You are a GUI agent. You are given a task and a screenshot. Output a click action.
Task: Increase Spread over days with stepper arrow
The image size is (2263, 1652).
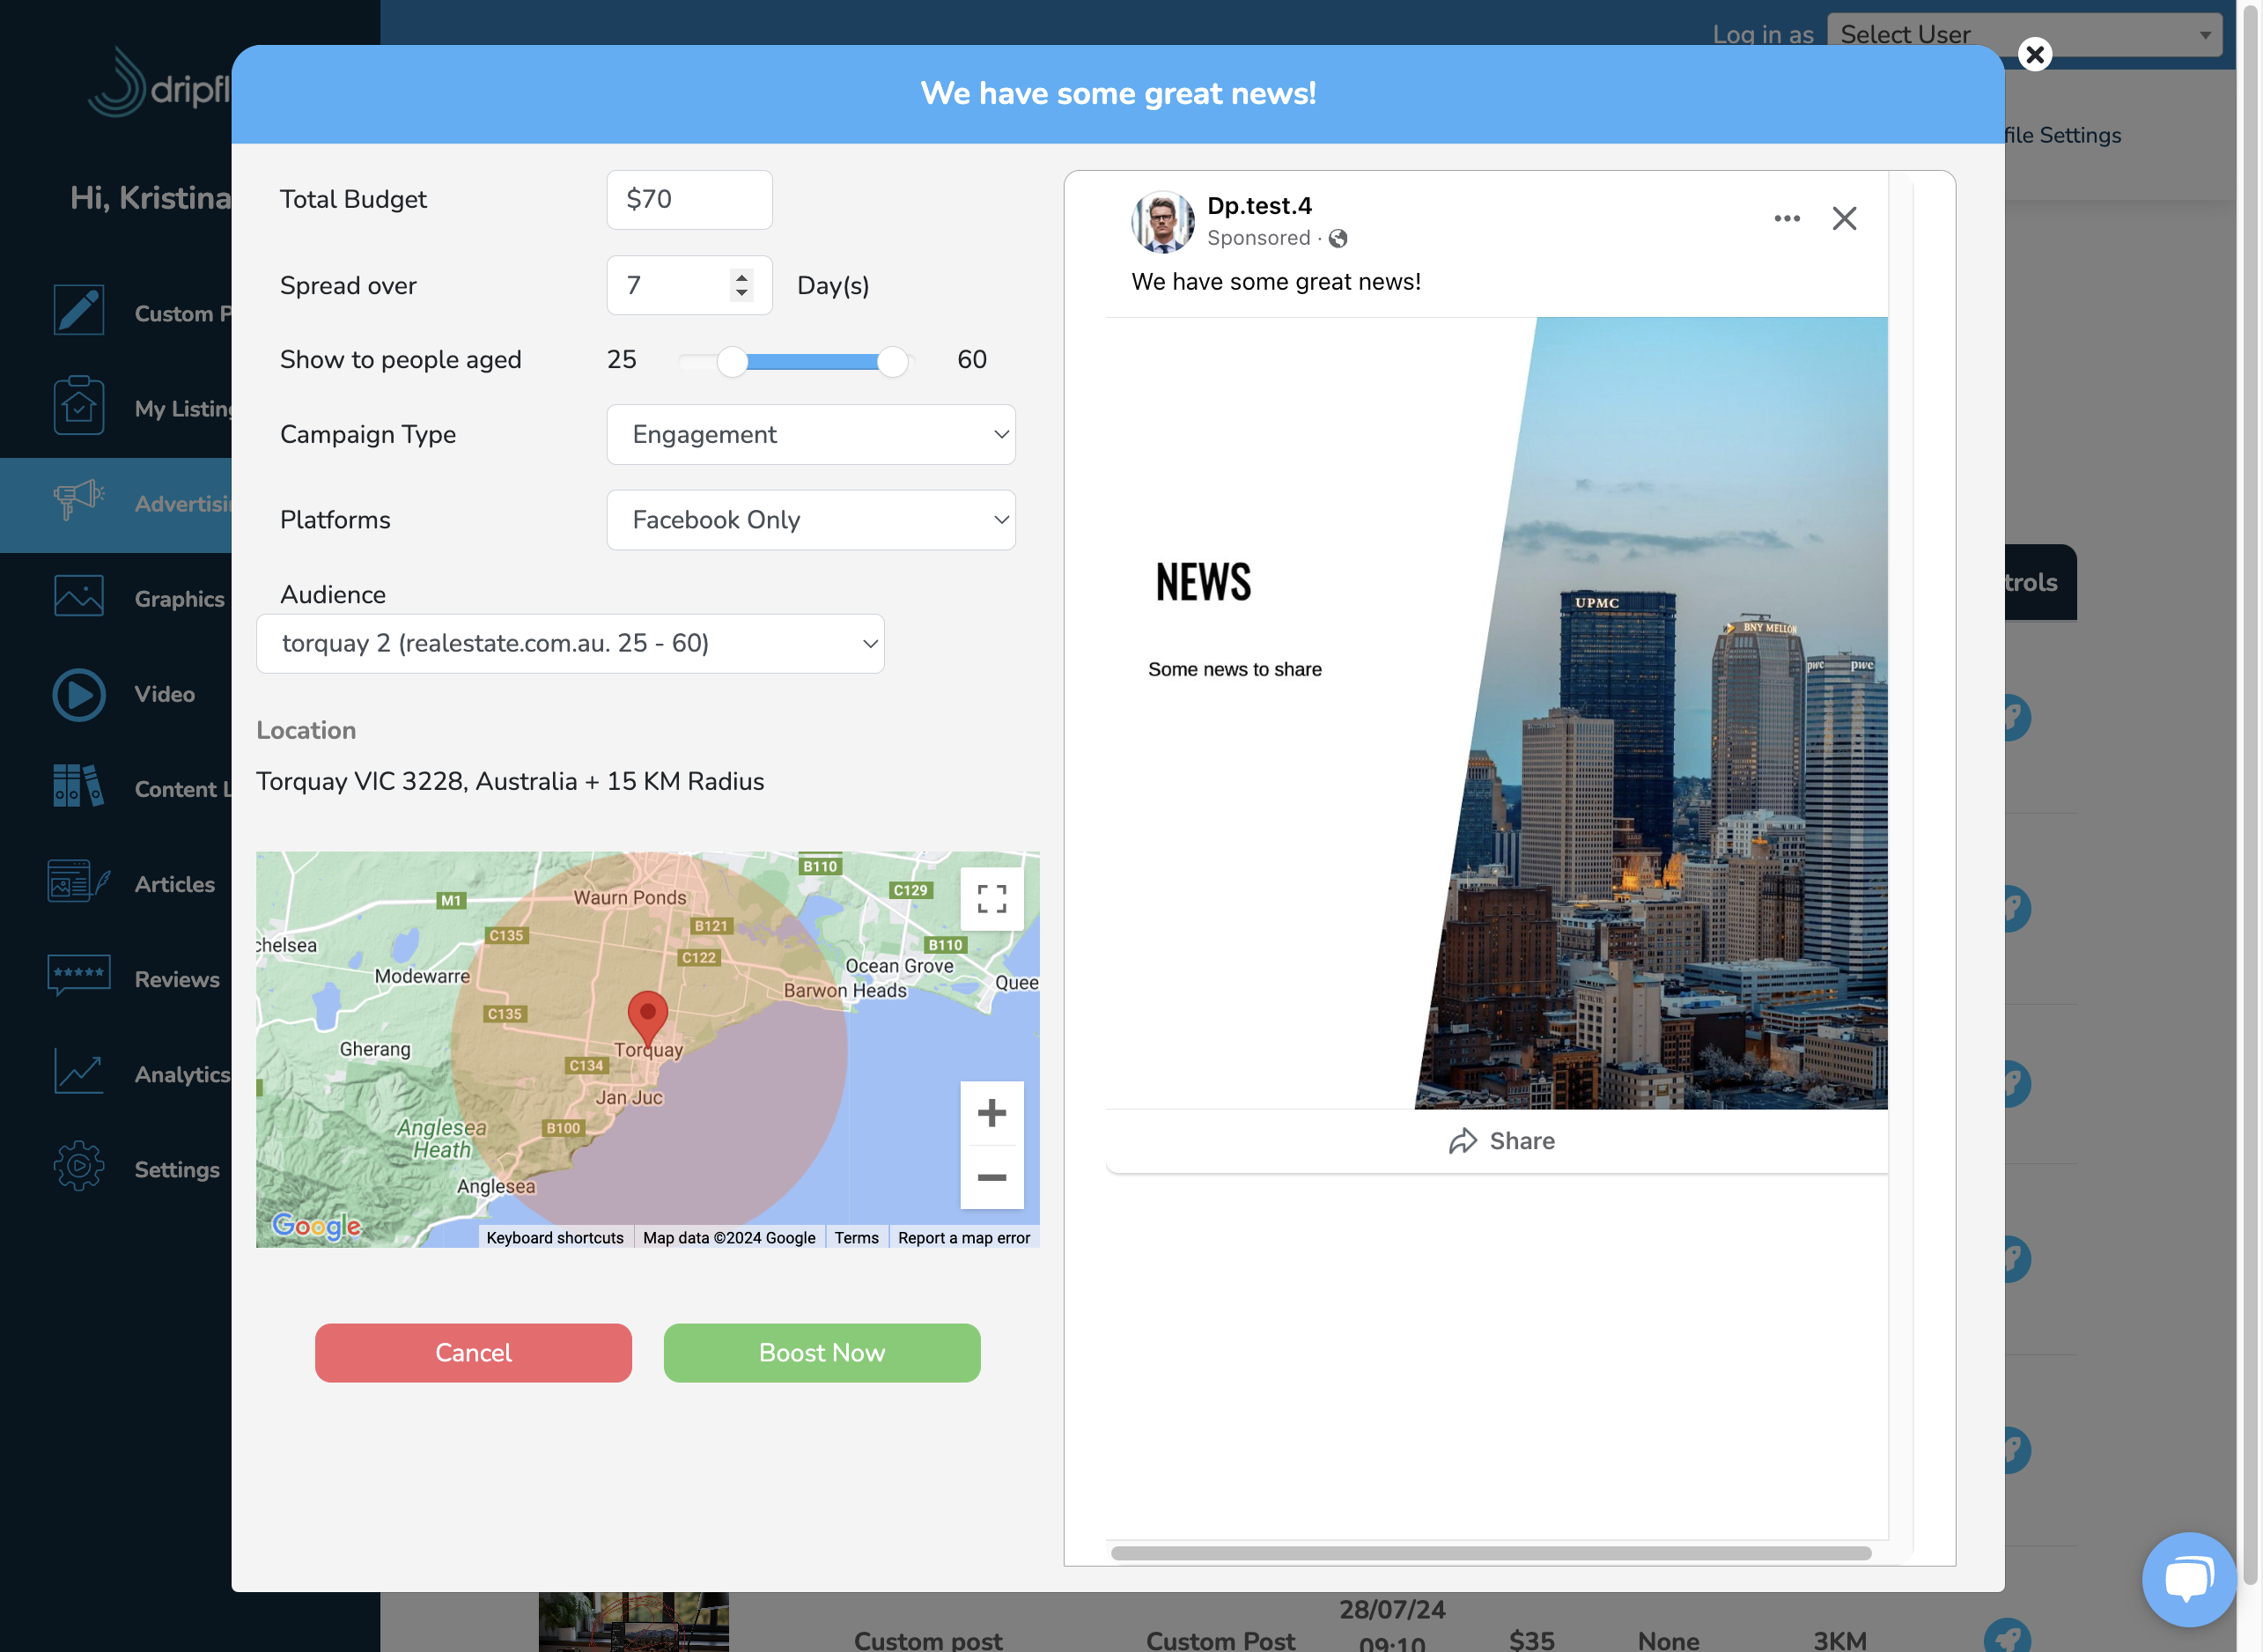point(741,277)
